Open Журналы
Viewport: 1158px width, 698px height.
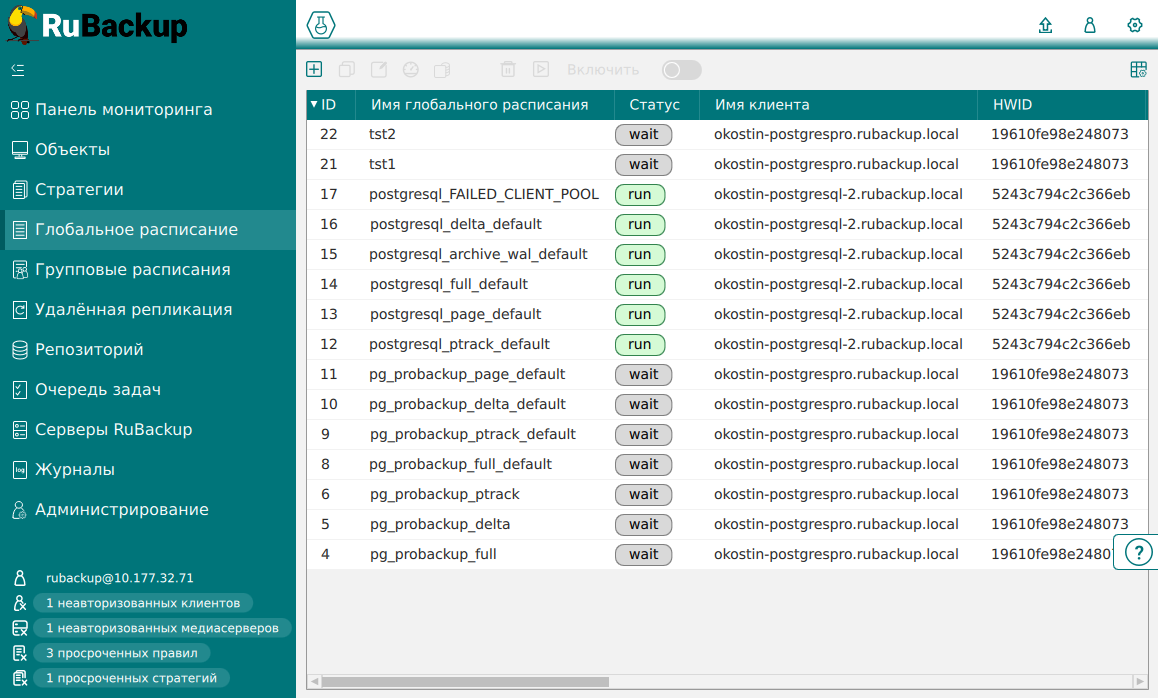tap(148, 469)
